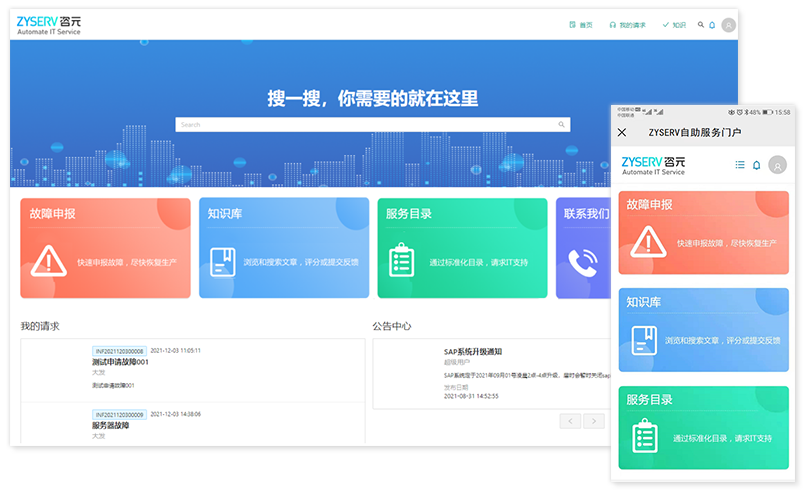Open user avatar in desktop header
The image size is (808, 495).
click(x=729, y=25)
